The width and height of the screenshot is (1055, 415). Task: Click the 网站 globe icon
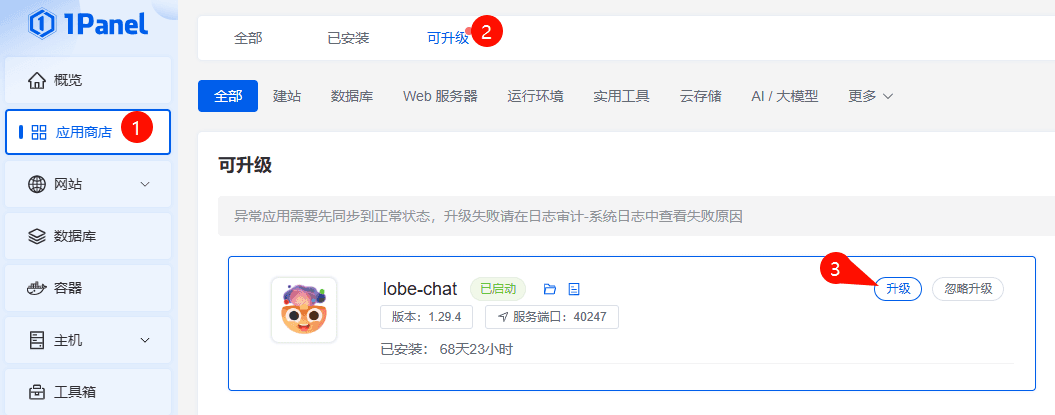[x=37, y=184]
